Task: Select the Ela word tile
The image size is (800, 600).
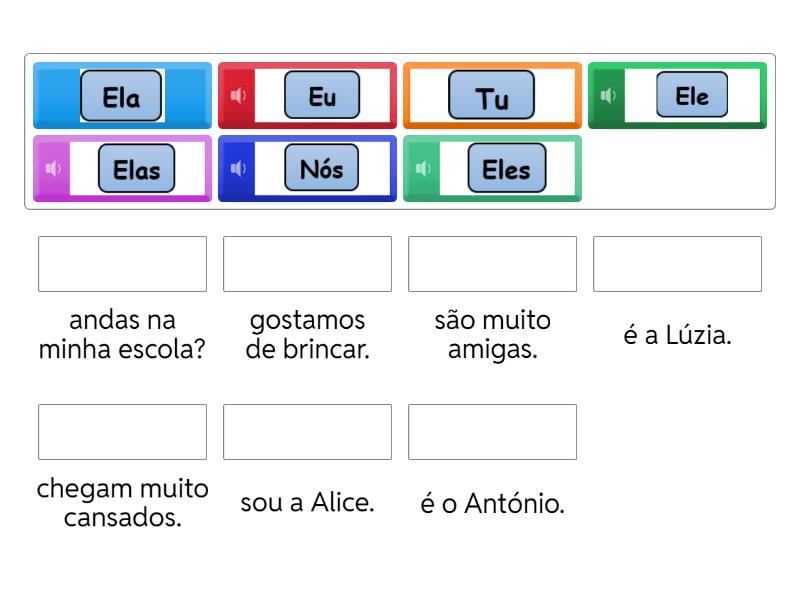Action: (121, 96)
